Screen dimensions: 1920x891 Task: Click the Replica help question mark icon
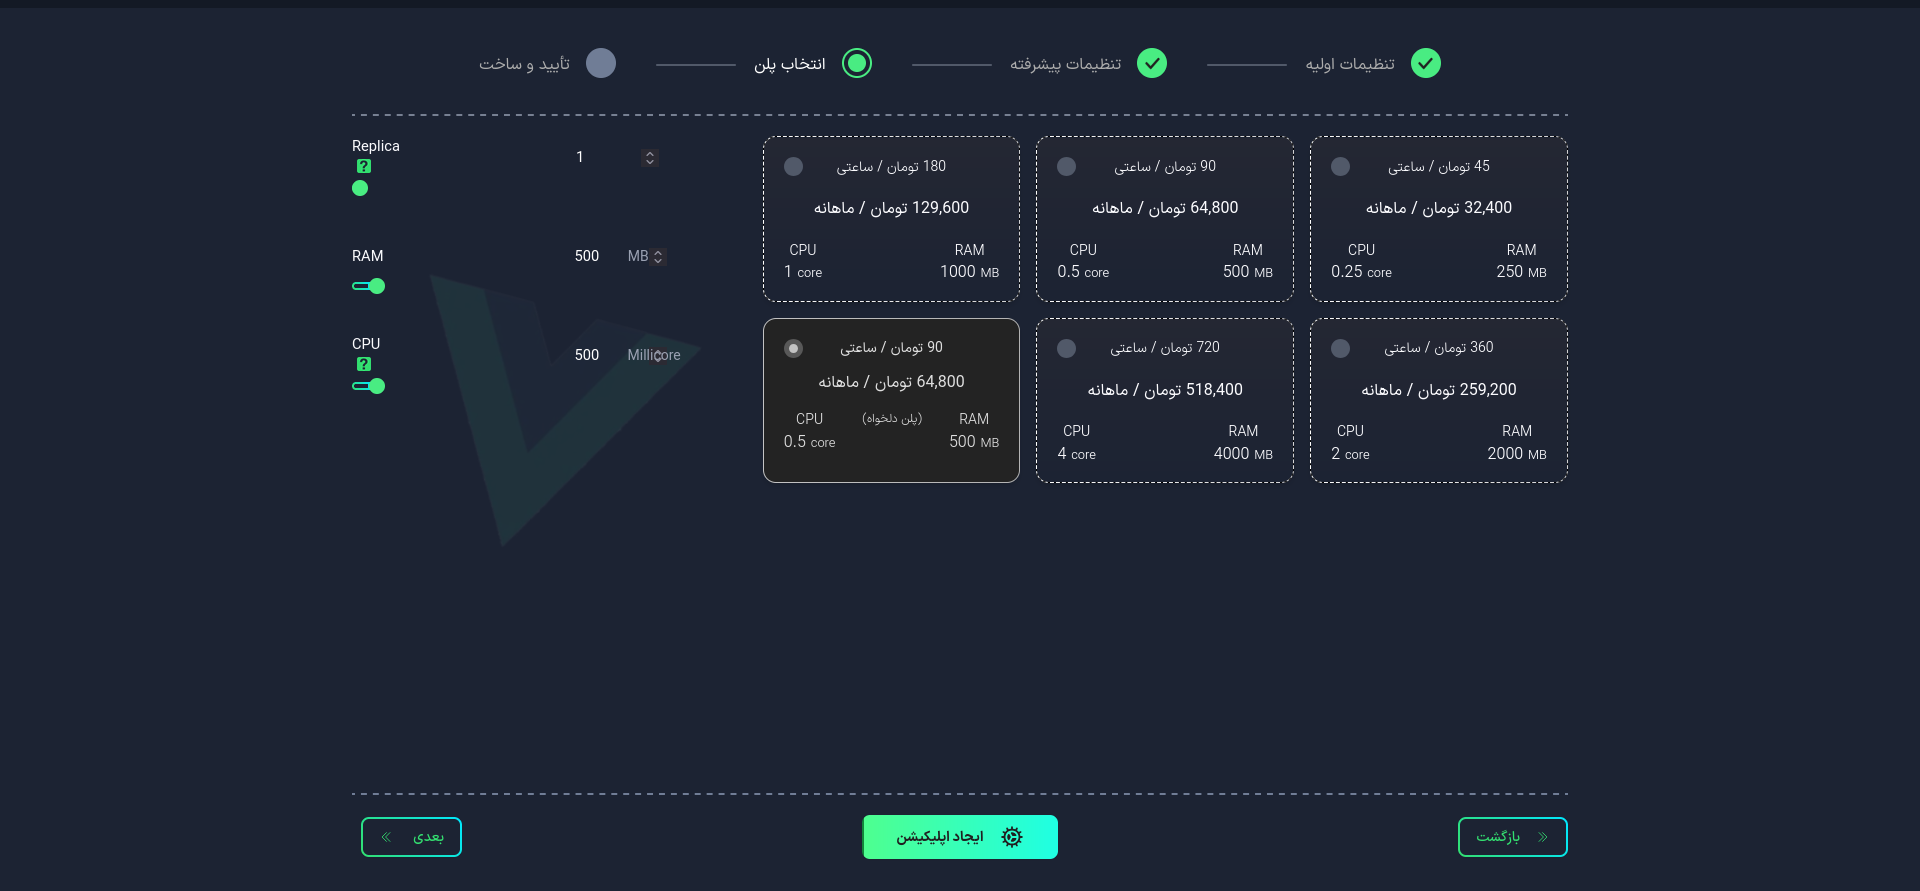point(364,167)
